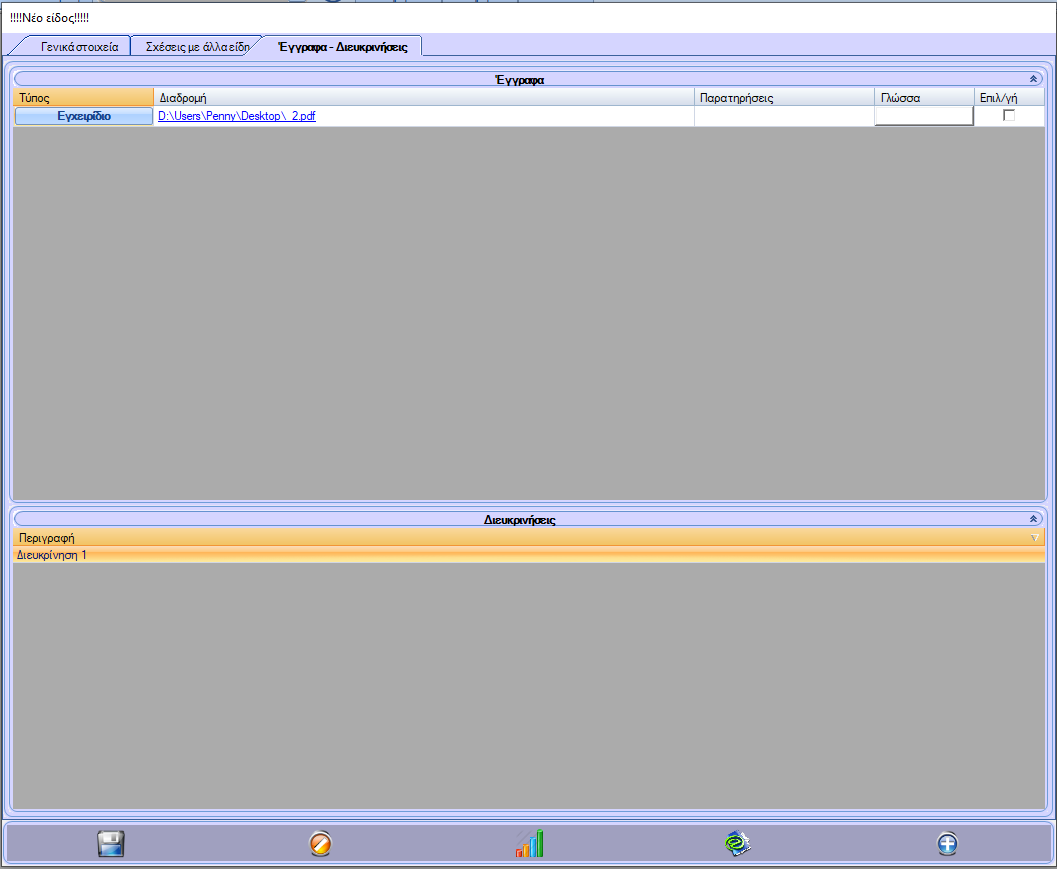The height and width of the screenshot is (869, 1057).
Task: Collapse the Διευκρινήσεις section
Action: click(x=1034, y=520)
